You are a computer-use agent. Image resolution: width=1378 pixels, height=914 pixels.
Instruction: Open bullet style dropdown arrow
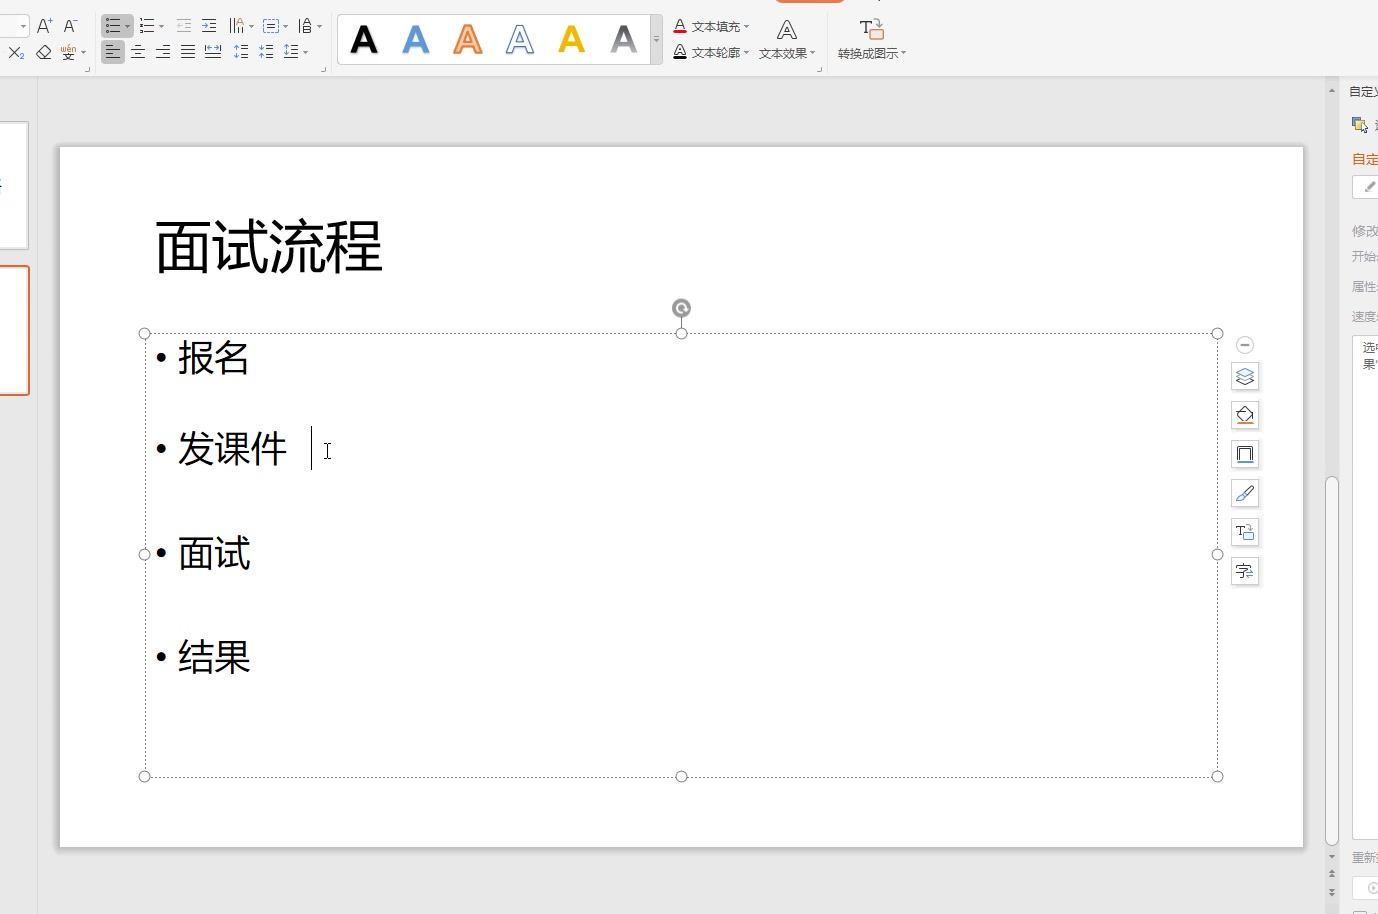tap(128, 26)
